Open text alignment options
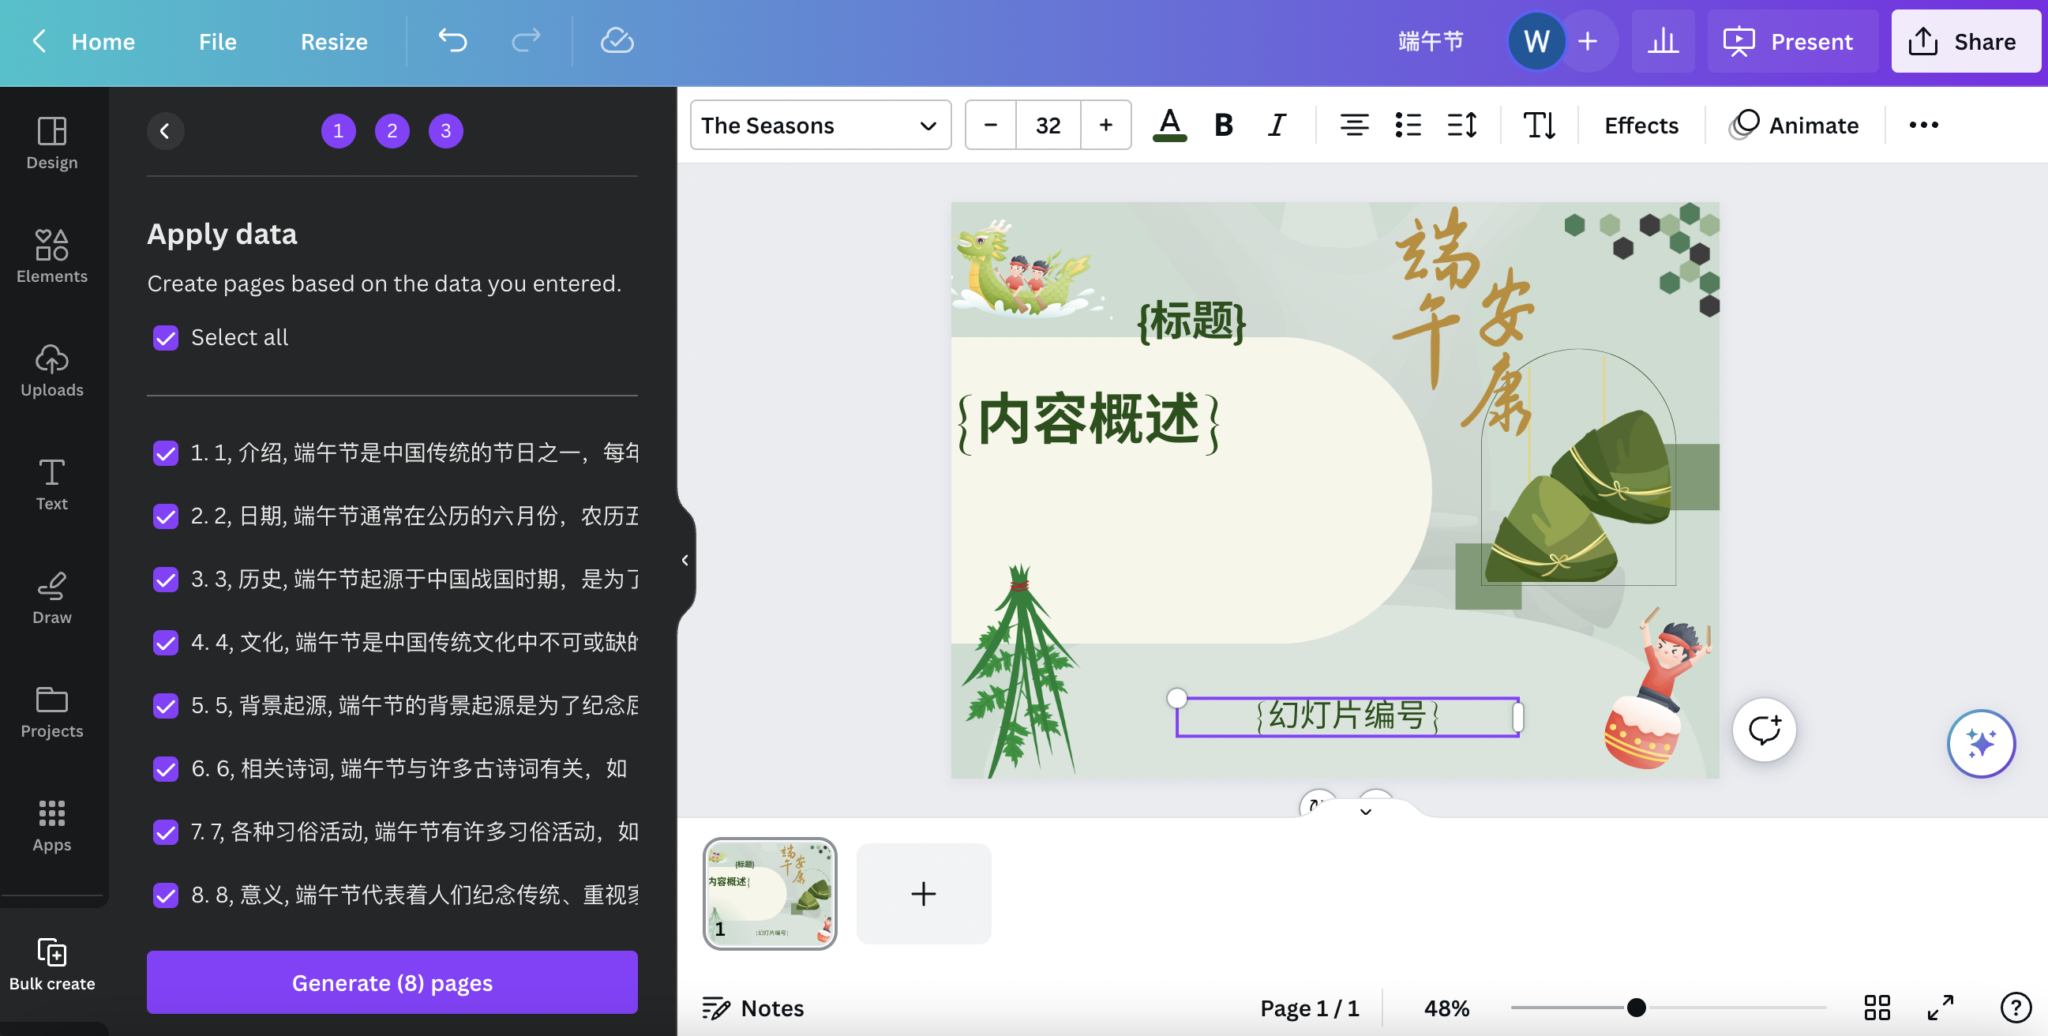 pos(1354,125)
